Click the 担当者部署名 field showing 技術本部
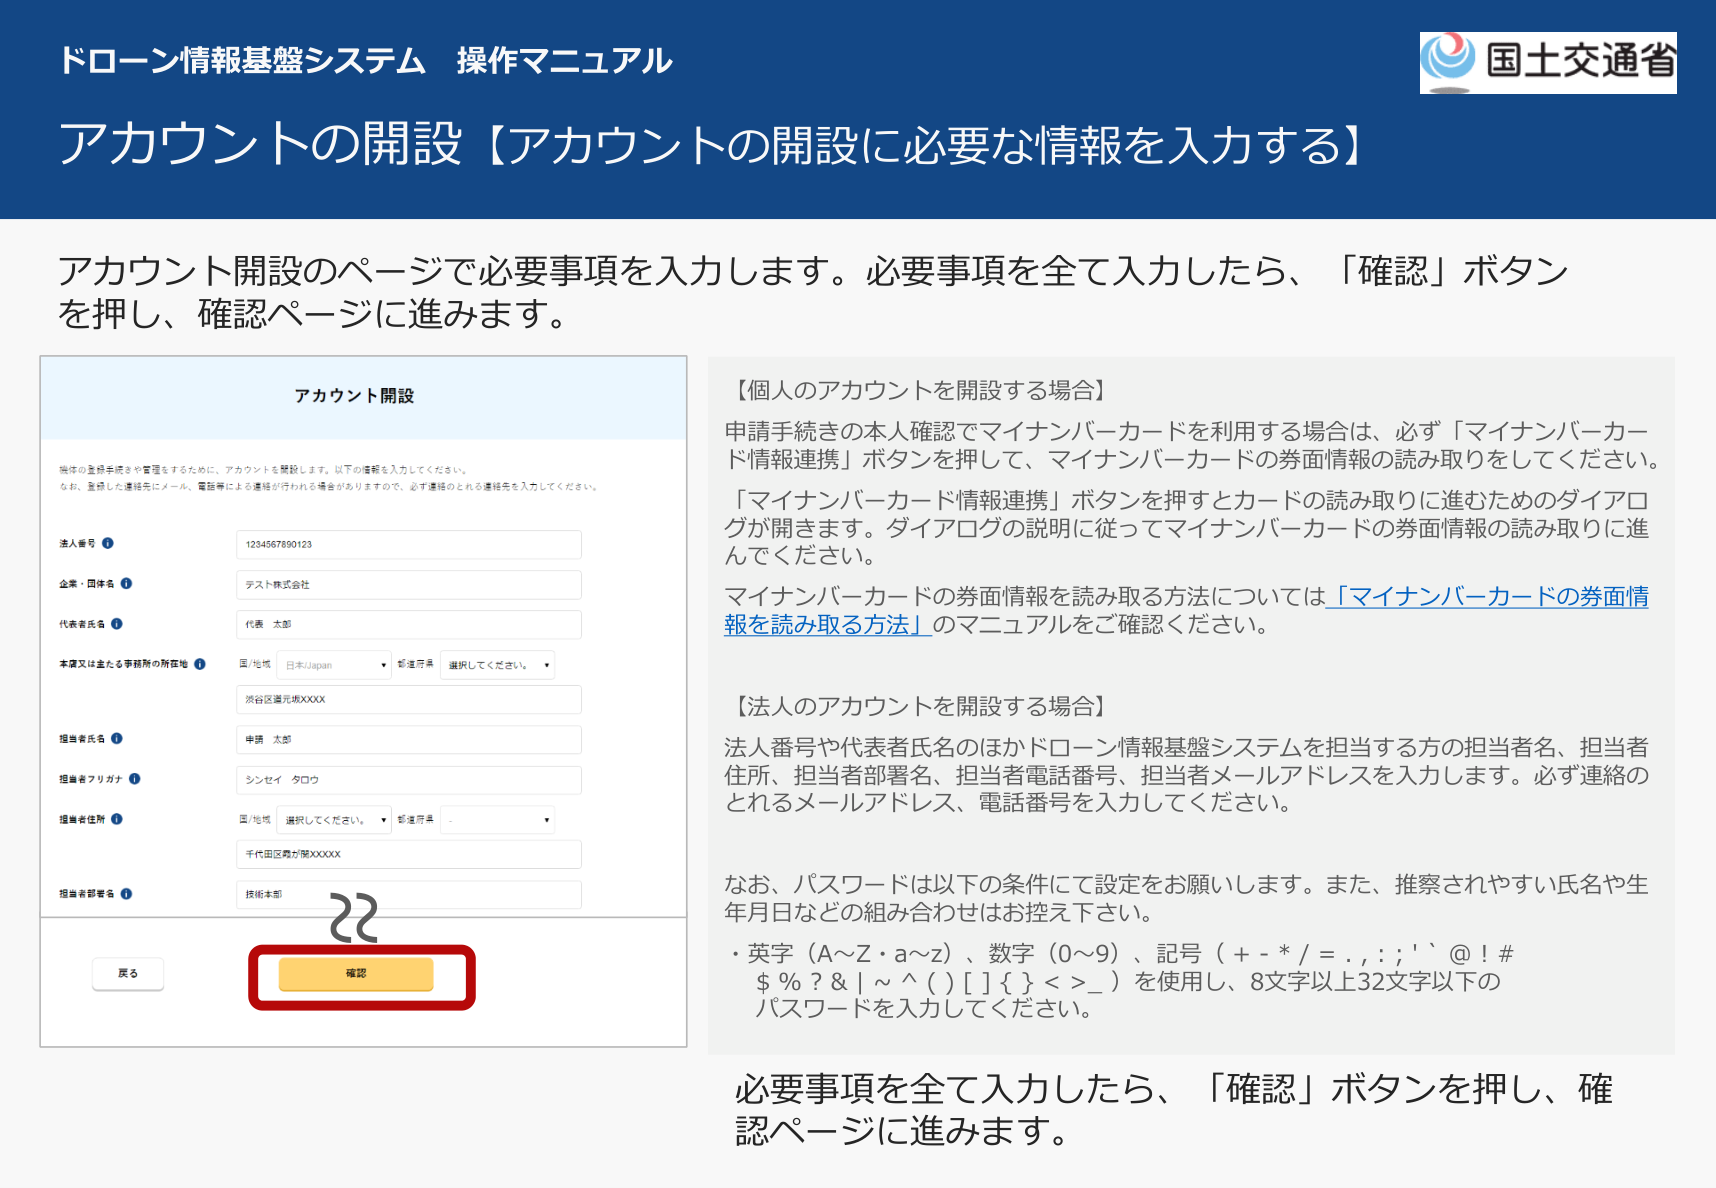The width and height of the screenshot is (1716, 1188). [409, 895]
